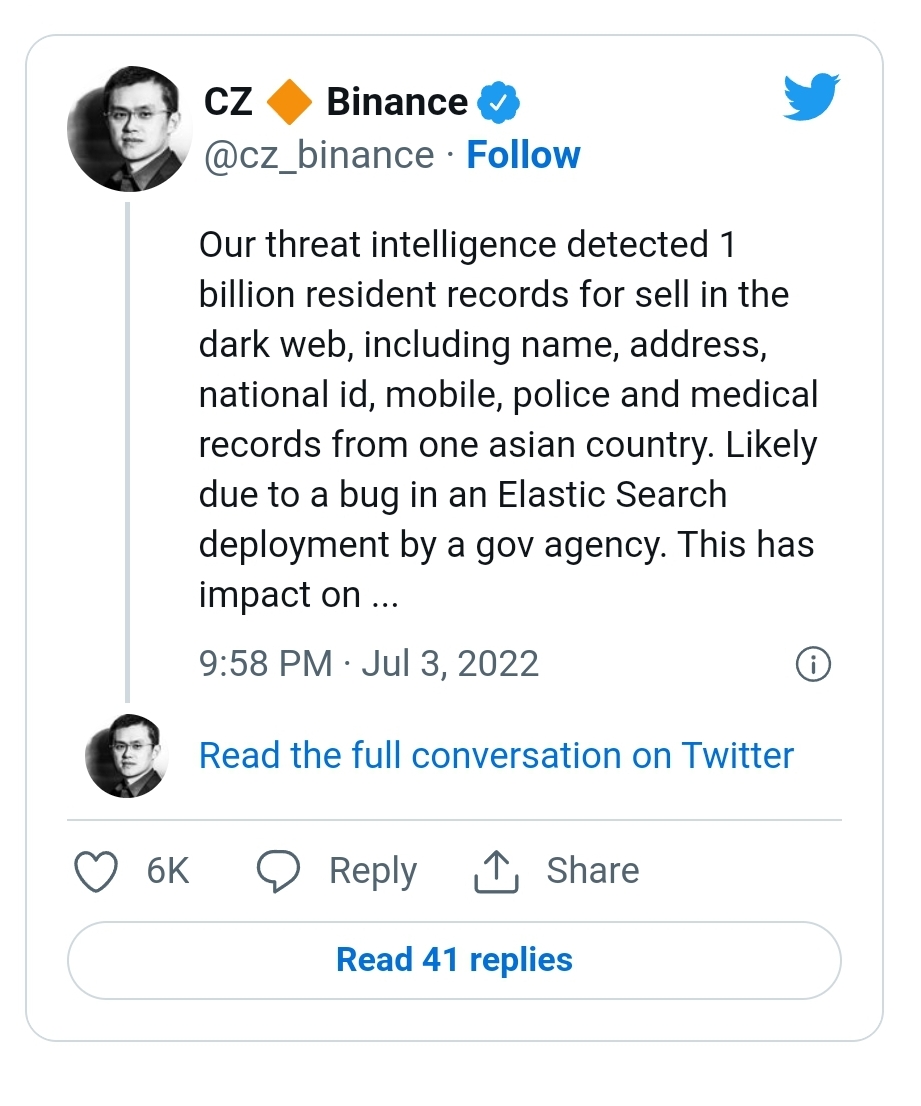The width and height of the screenshot is (921, 1106).
Task: Open the @cz_binance handle
Action: [319, 155]
